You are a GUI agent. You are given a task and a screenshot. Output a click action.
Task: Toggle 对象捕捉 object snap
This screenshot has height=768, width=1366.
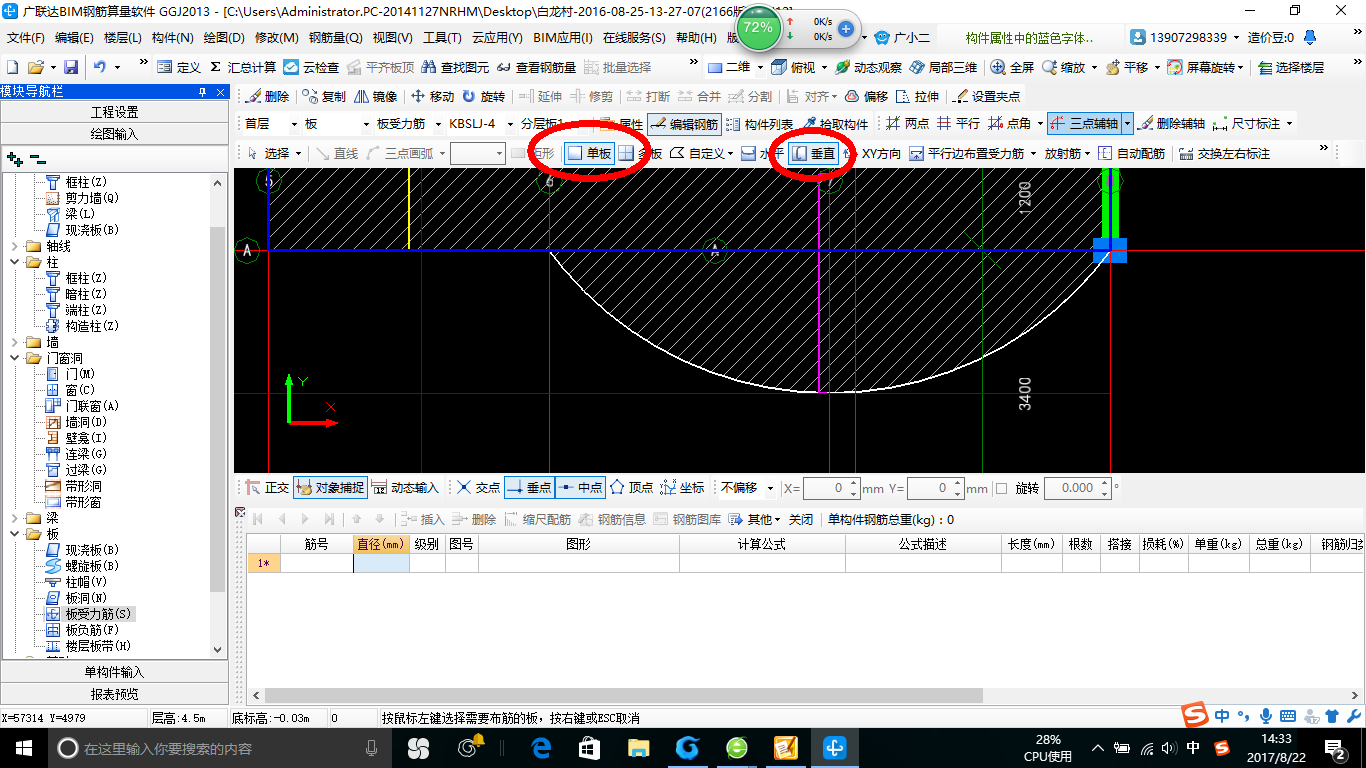coord(330,488)
